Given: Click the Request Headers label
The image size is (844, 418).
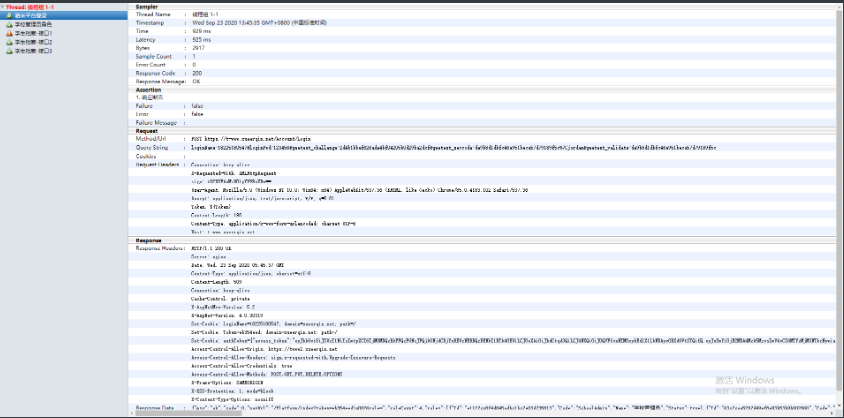Looking at the screenshot, I should pos(156,164).
